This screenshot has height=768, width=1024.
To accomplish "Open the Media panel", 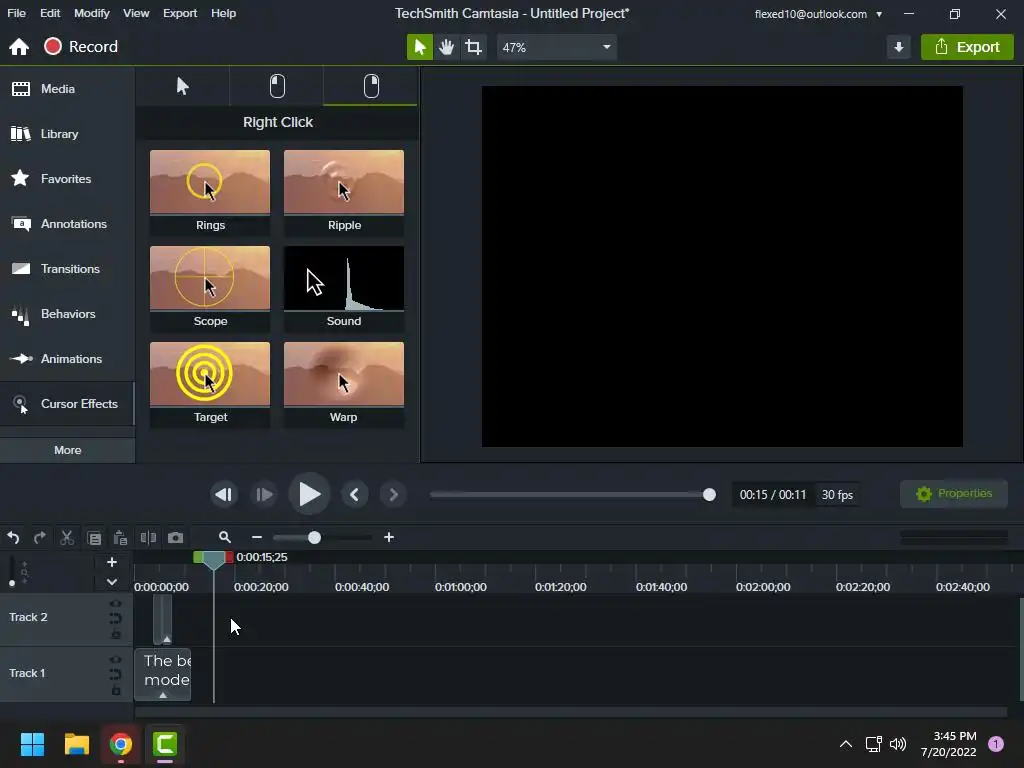I will click(x=67, y=89).
